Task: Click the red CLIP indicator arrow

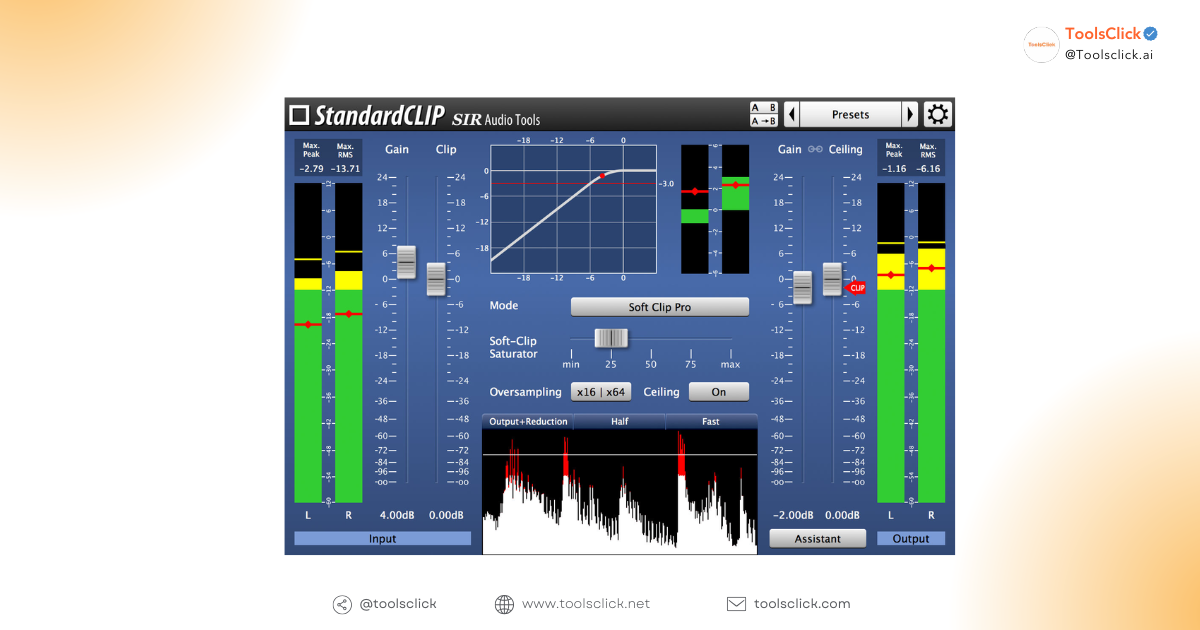Action: 856,287
